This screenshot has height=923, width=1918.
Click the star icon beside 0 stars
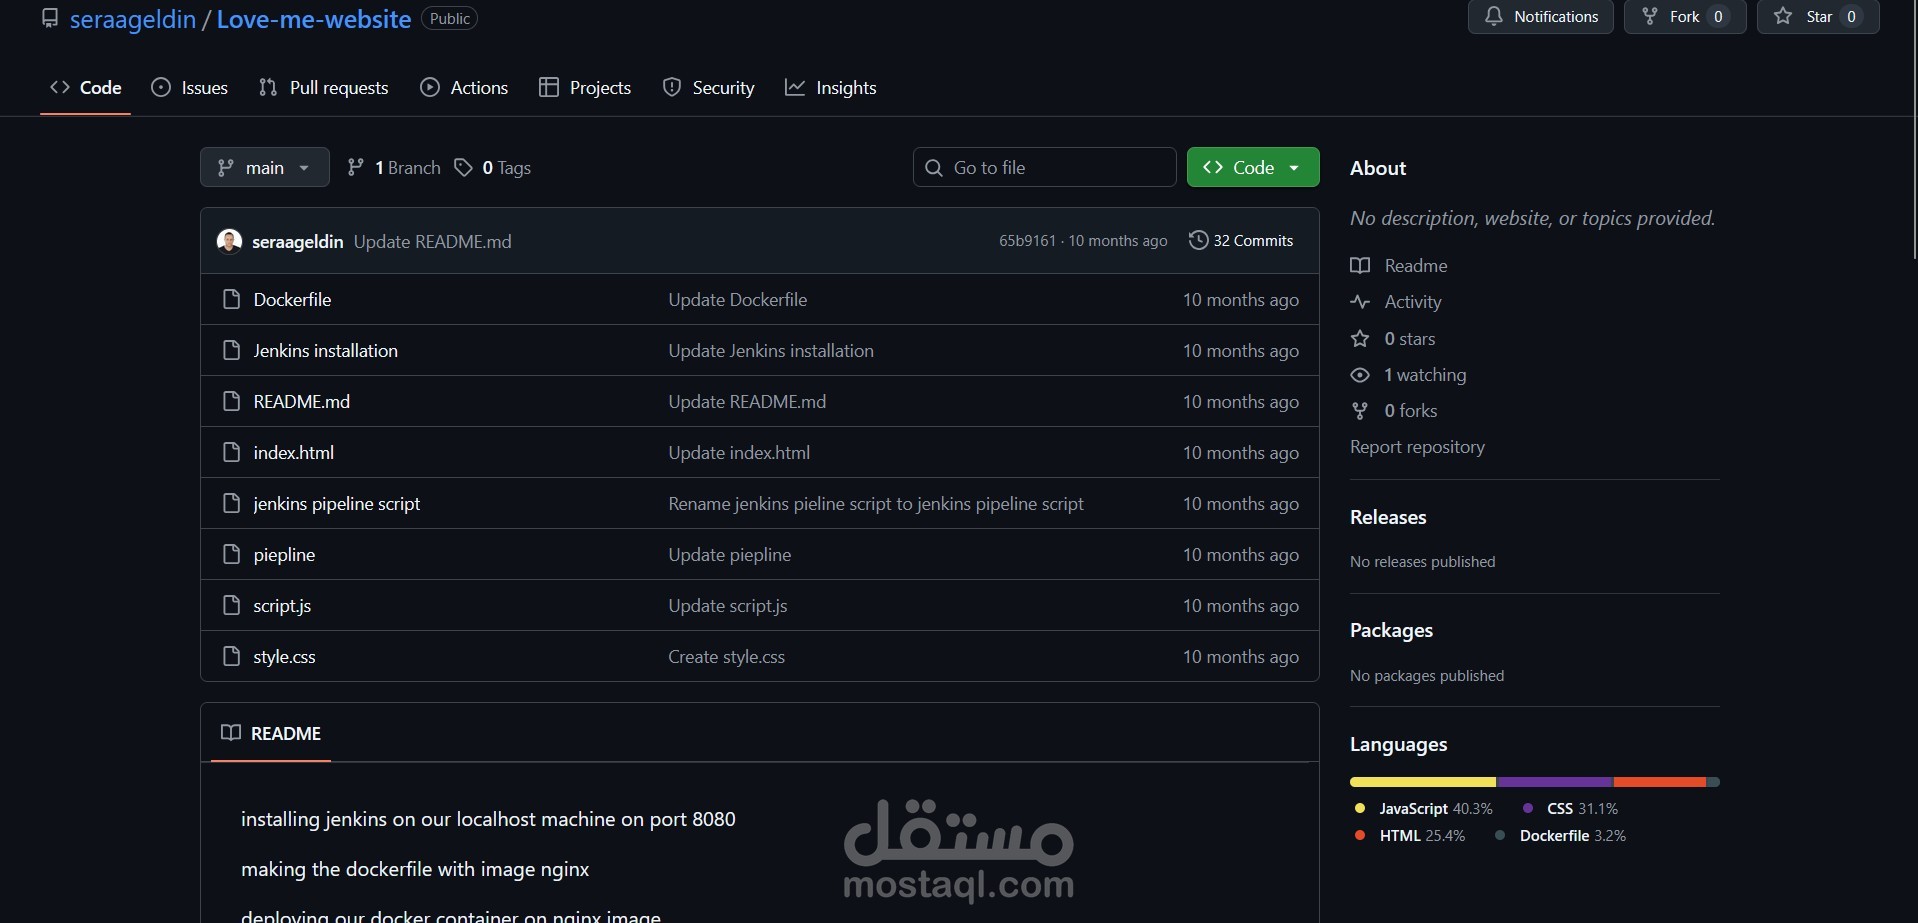1360,338
